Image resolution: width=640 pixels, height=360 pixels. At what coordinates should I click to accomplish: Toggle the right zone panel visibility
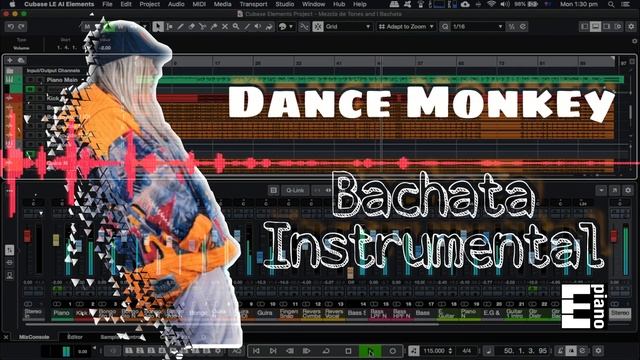pyautogui.click(x=607, y=27)
